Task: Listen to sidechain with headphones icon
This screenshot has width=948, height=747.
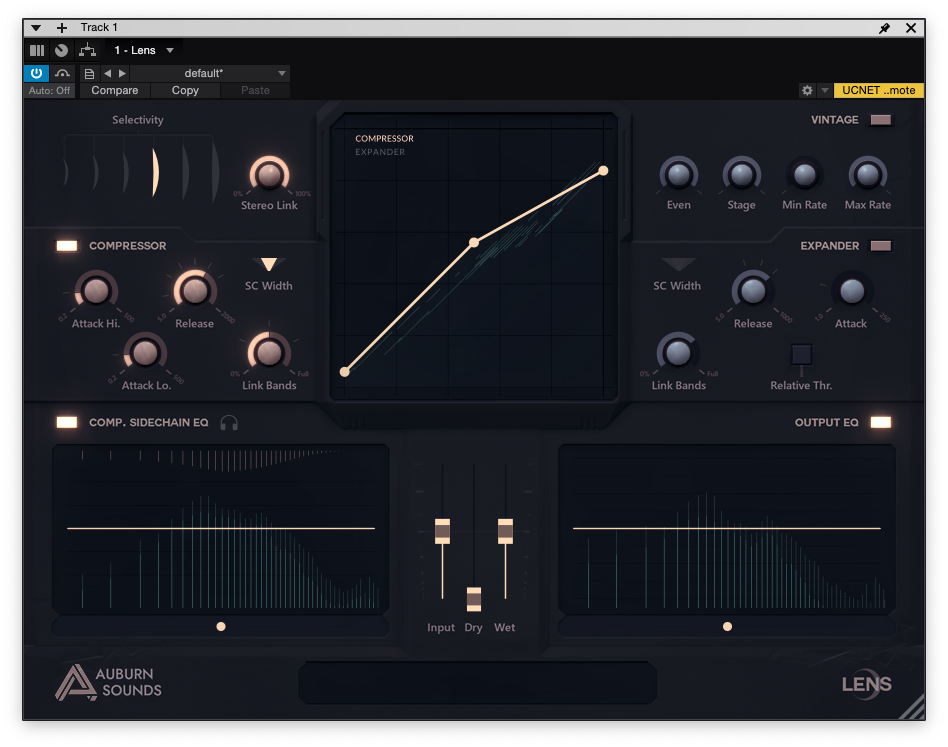Action: click(229, 422)
